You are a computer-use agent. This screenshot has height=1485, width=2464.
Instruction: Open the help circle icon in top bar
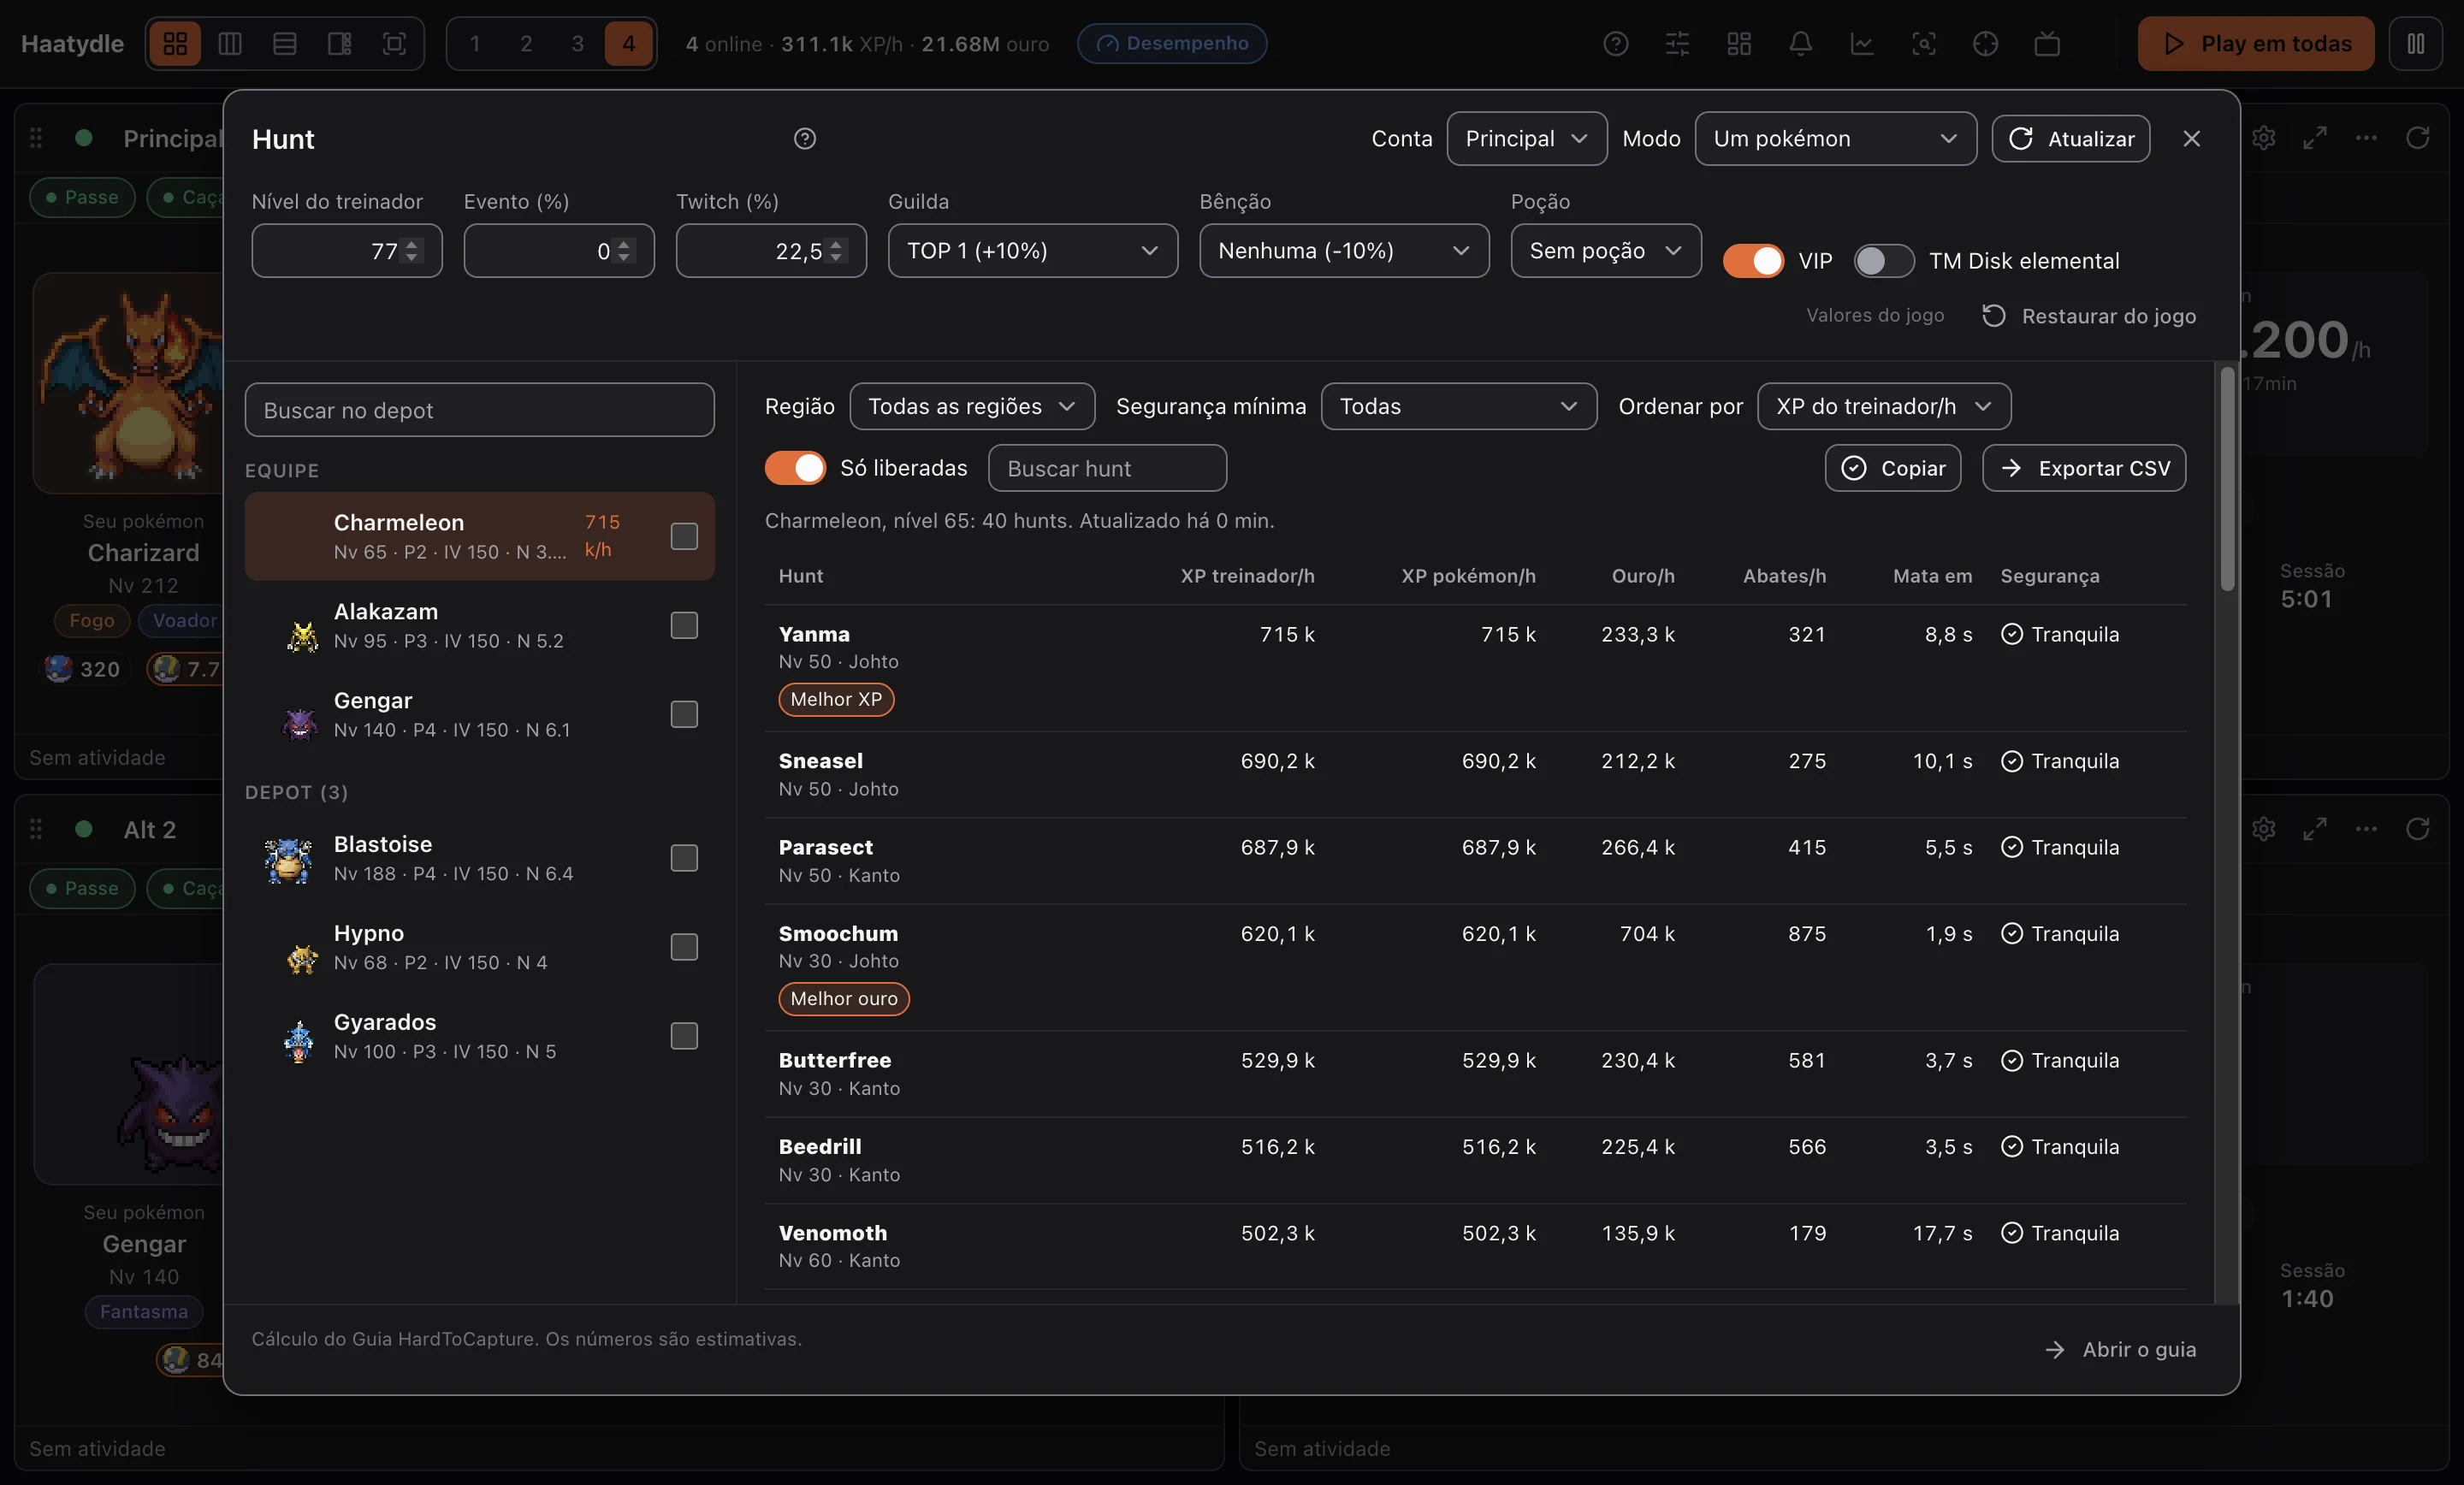point(1616,43)
